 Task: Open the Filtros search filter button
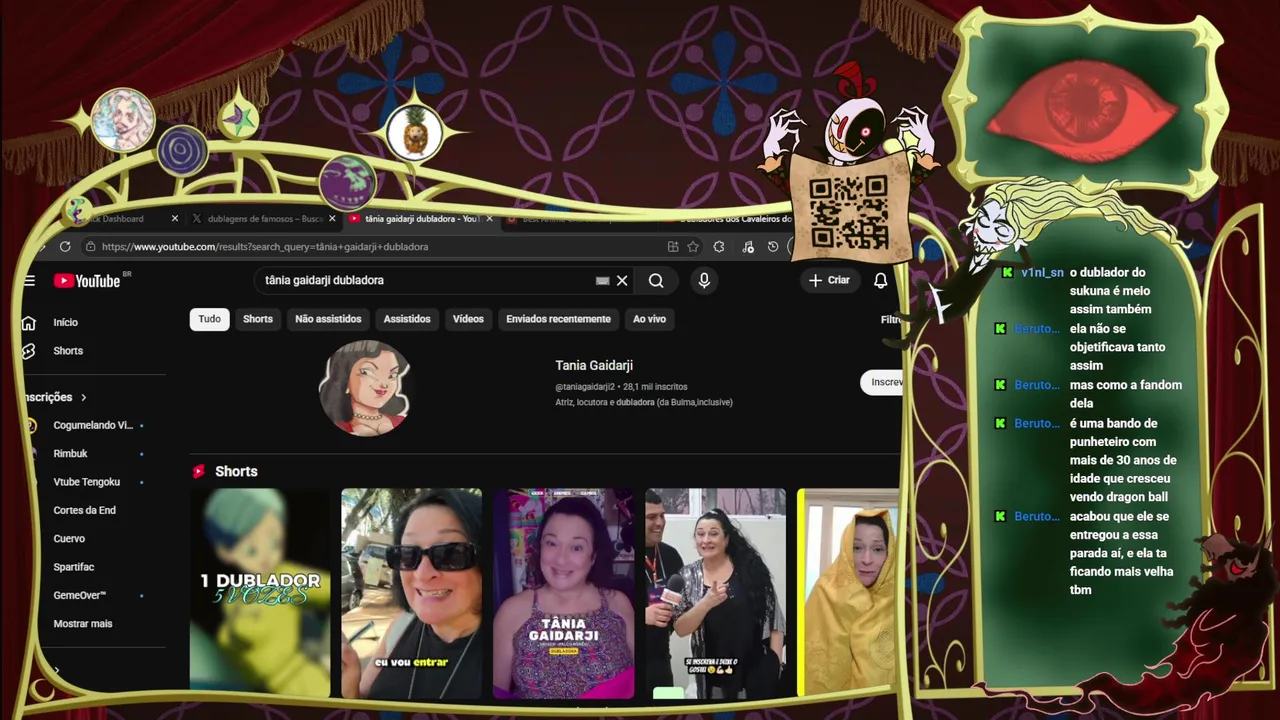pos(890,320)
